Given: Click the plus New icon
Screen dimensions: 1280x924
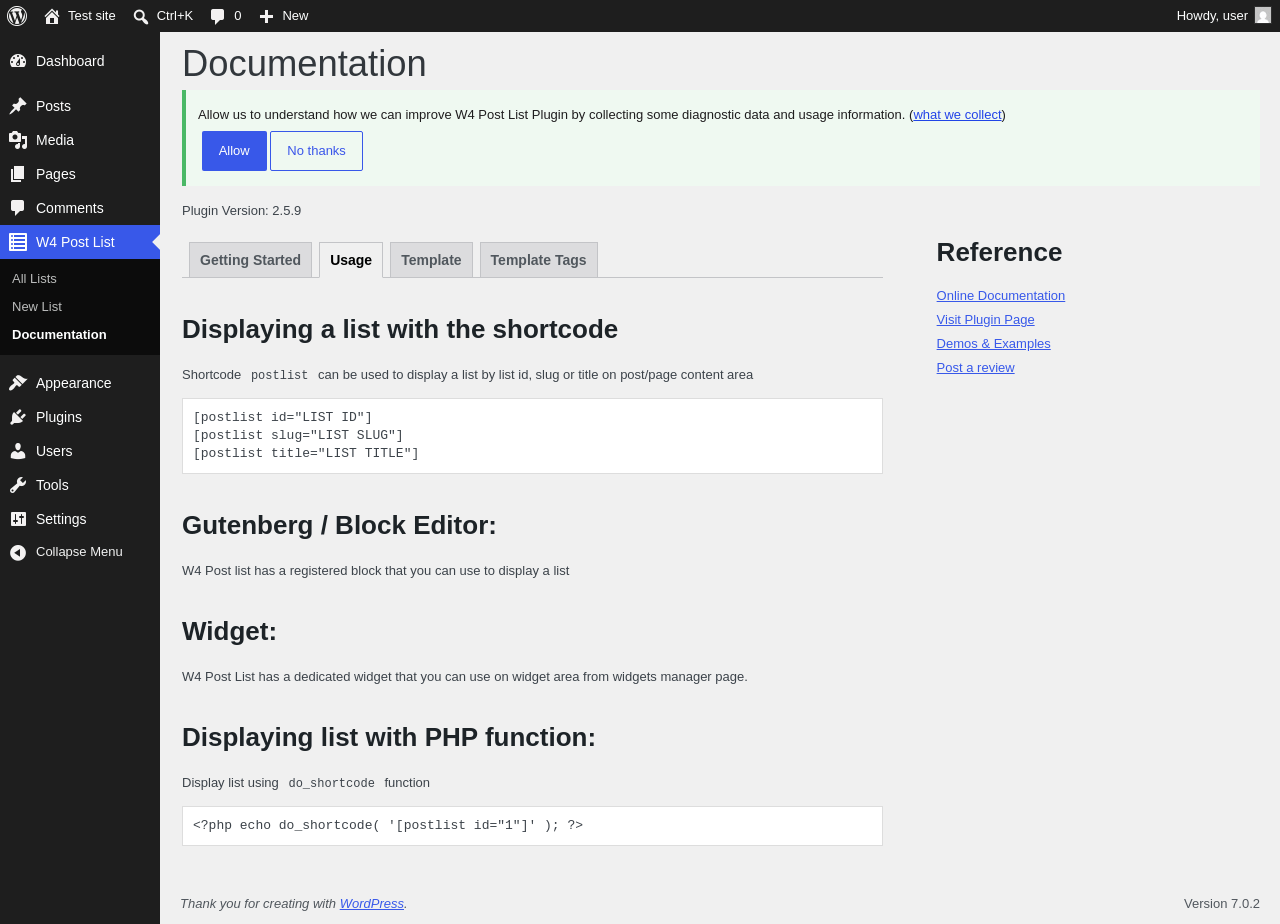Looking at the screenshot, I should [266, 16].
